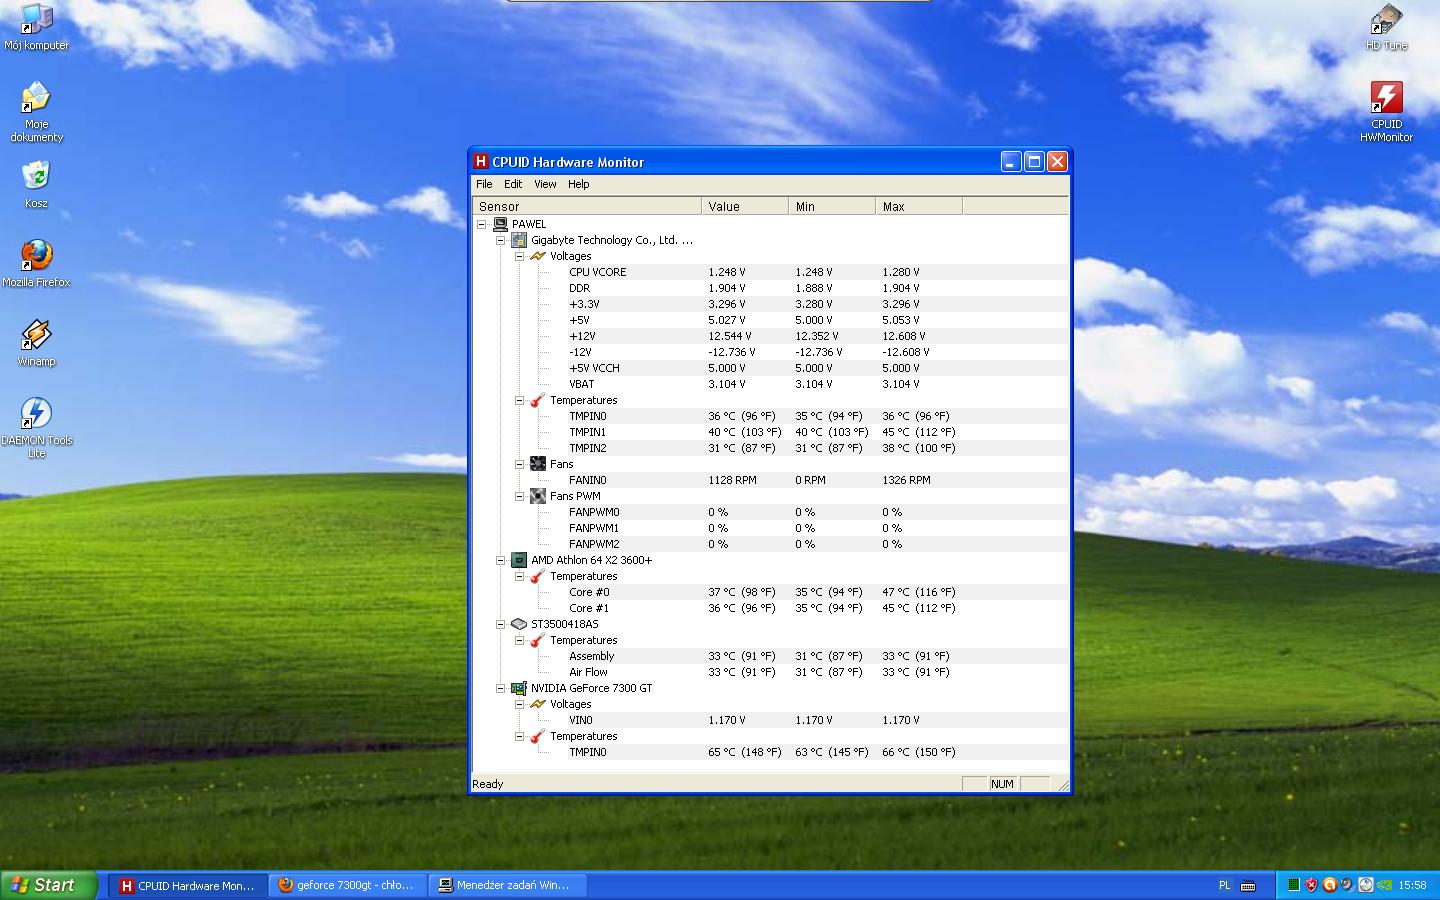Collapse the Gigabyte Technology motherboard node
Screen dimensions: 1440x900
[501, 240]
